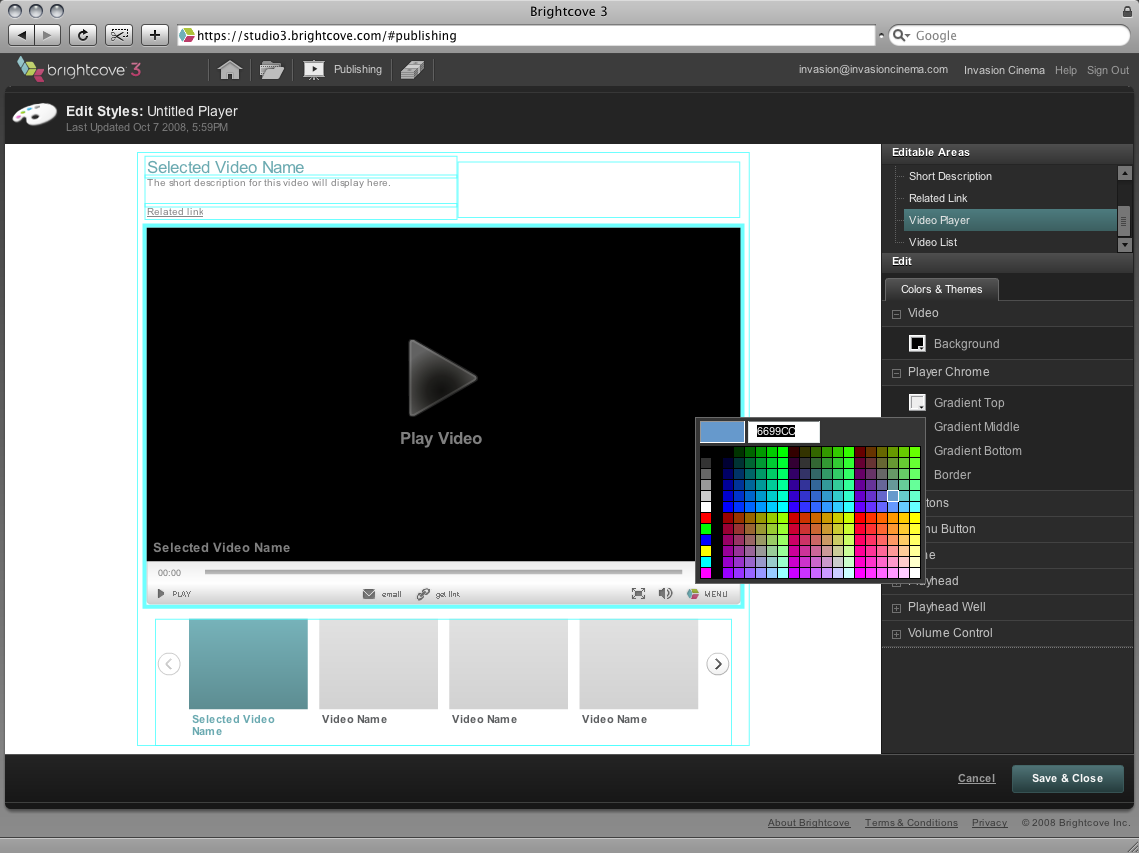
Task: Click the next arrow in video carousel
Action: click(718, 664)
